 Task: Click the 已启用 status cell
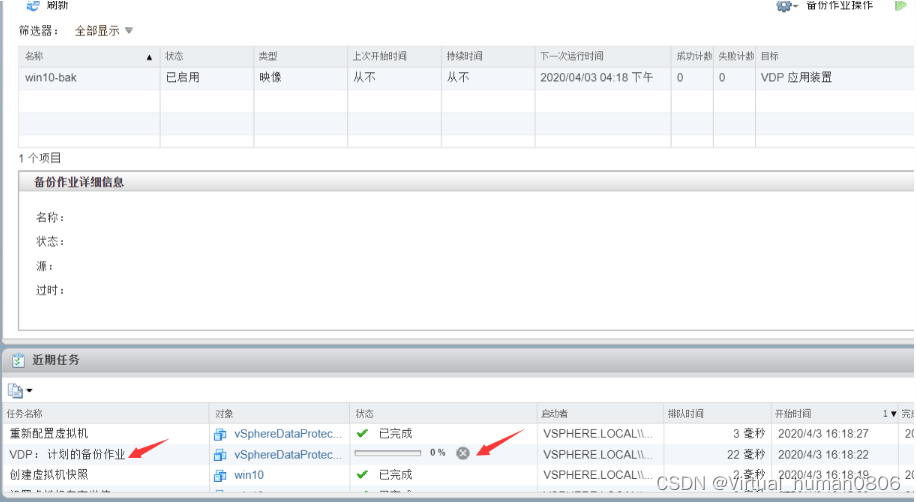(183, 77)
